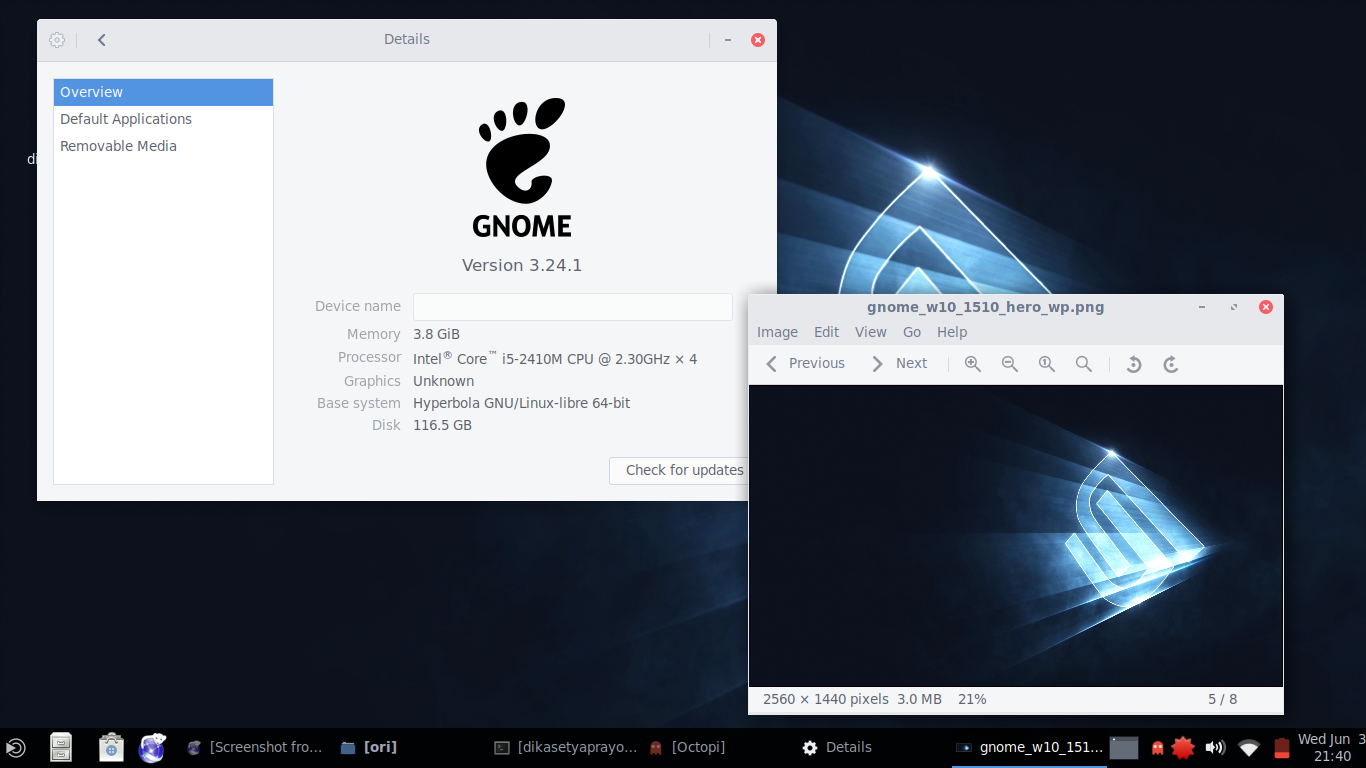Image resolution: width=1366 pixels, height=768 pixels.
Task: Go to Previous image in viewer
Action: [805, 364]
